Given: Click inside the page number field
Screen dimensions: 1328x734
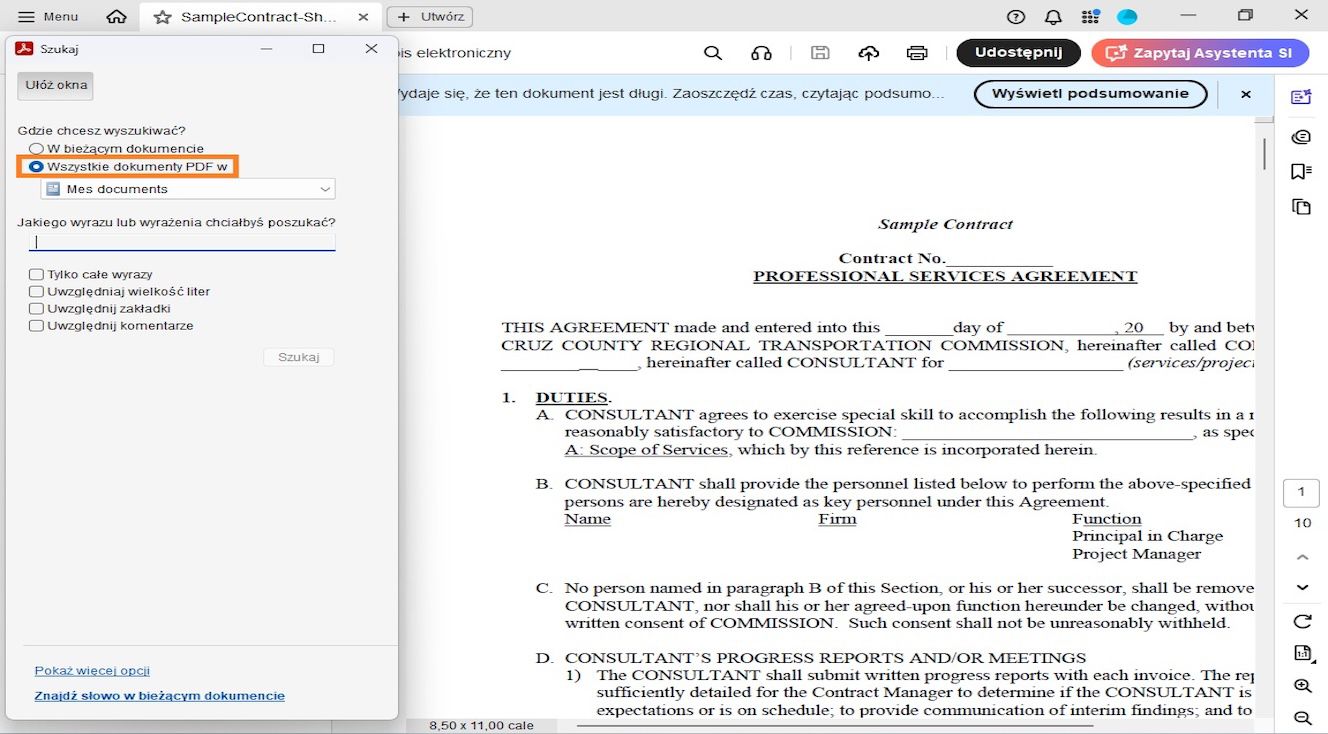Looking at the screenshot, I should pyautogui.click(x=1301, y=492).
